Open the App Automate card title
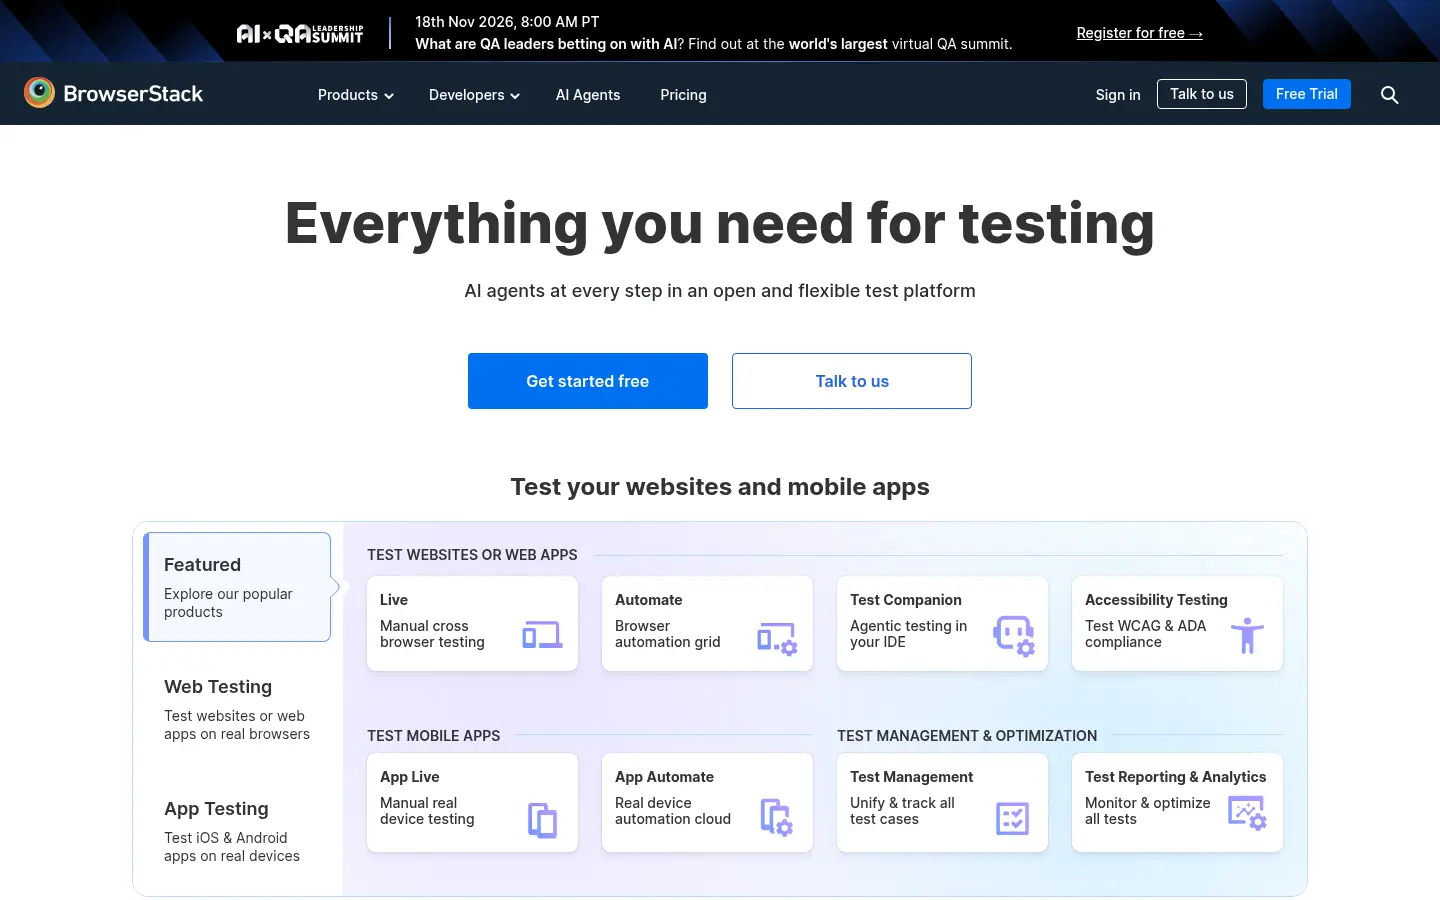Viewport: 1440px width, 900px height. point(665,777)
